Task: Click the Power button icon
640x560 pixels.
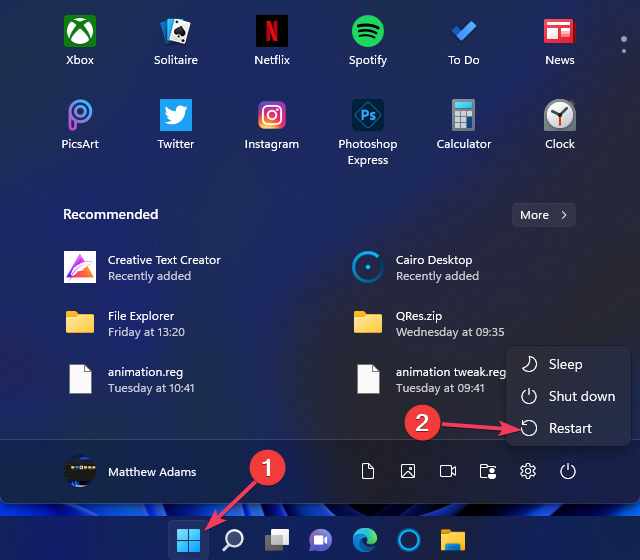Action: [x=568, y=471]
